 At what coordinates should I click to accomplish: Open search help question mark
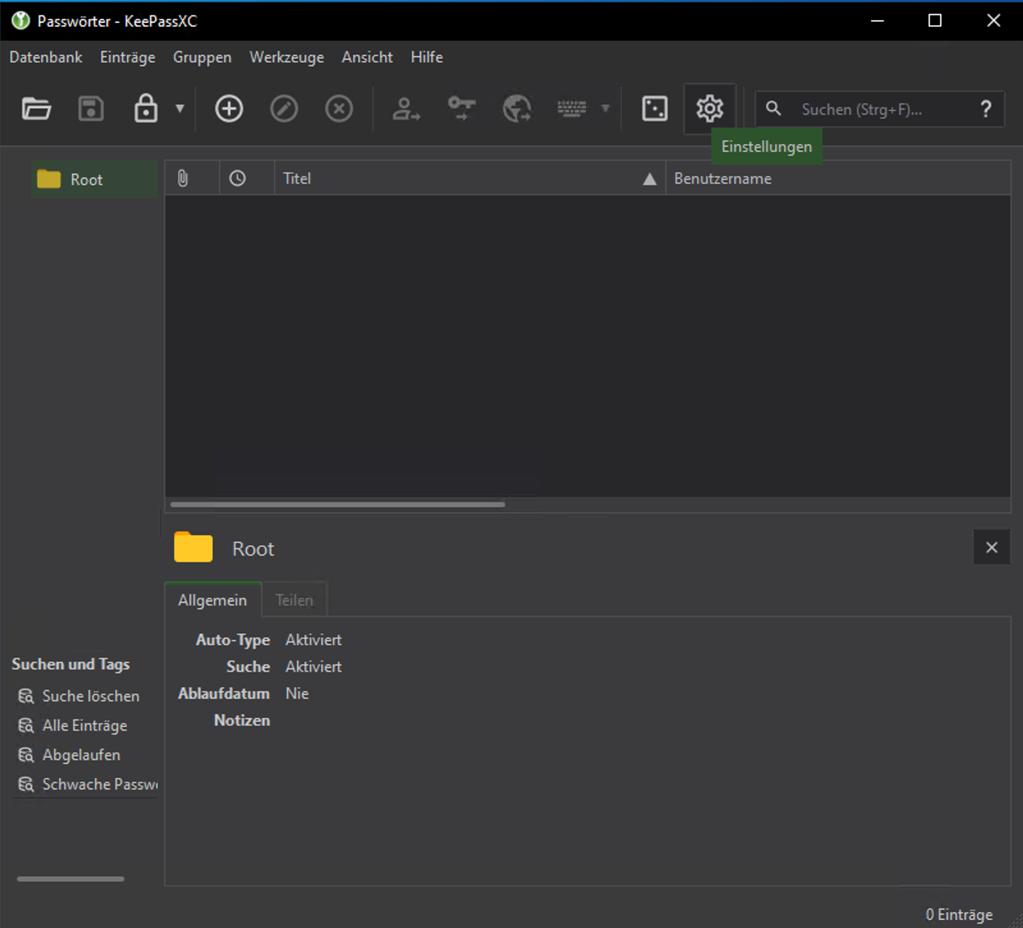pyautogui.click(x=986, y=108)
